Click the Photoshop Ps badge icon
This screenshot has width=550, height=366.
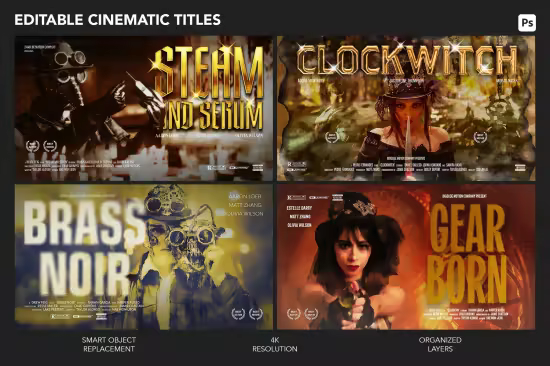[527, 23]
